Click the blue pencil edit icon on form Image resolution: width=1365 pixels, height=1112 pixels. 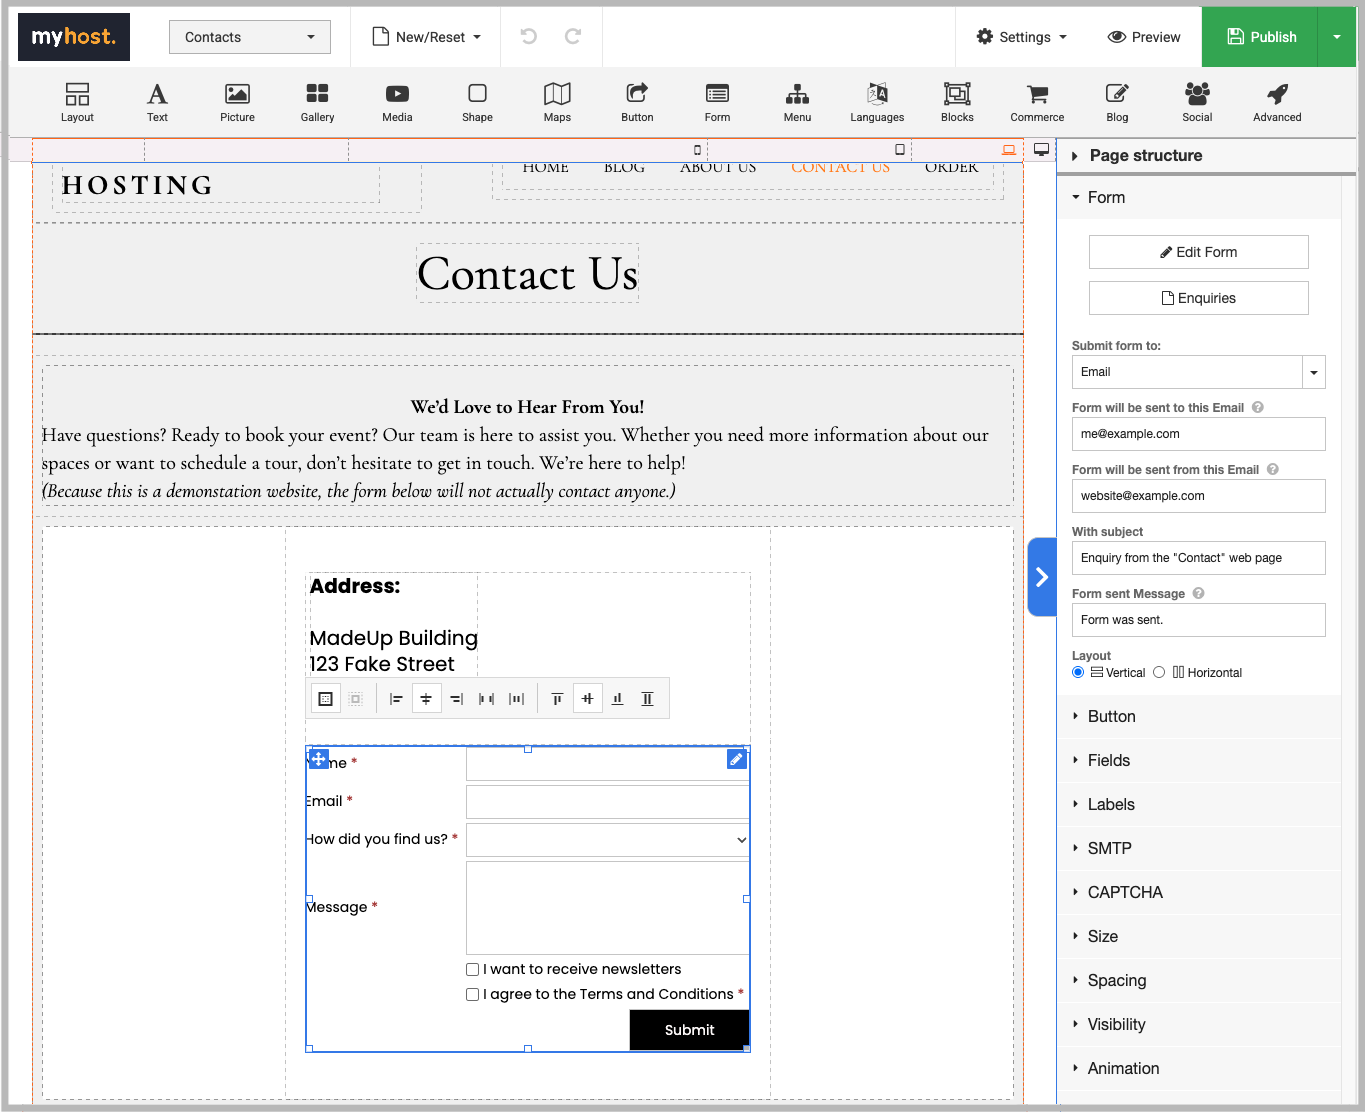point(736,759)
